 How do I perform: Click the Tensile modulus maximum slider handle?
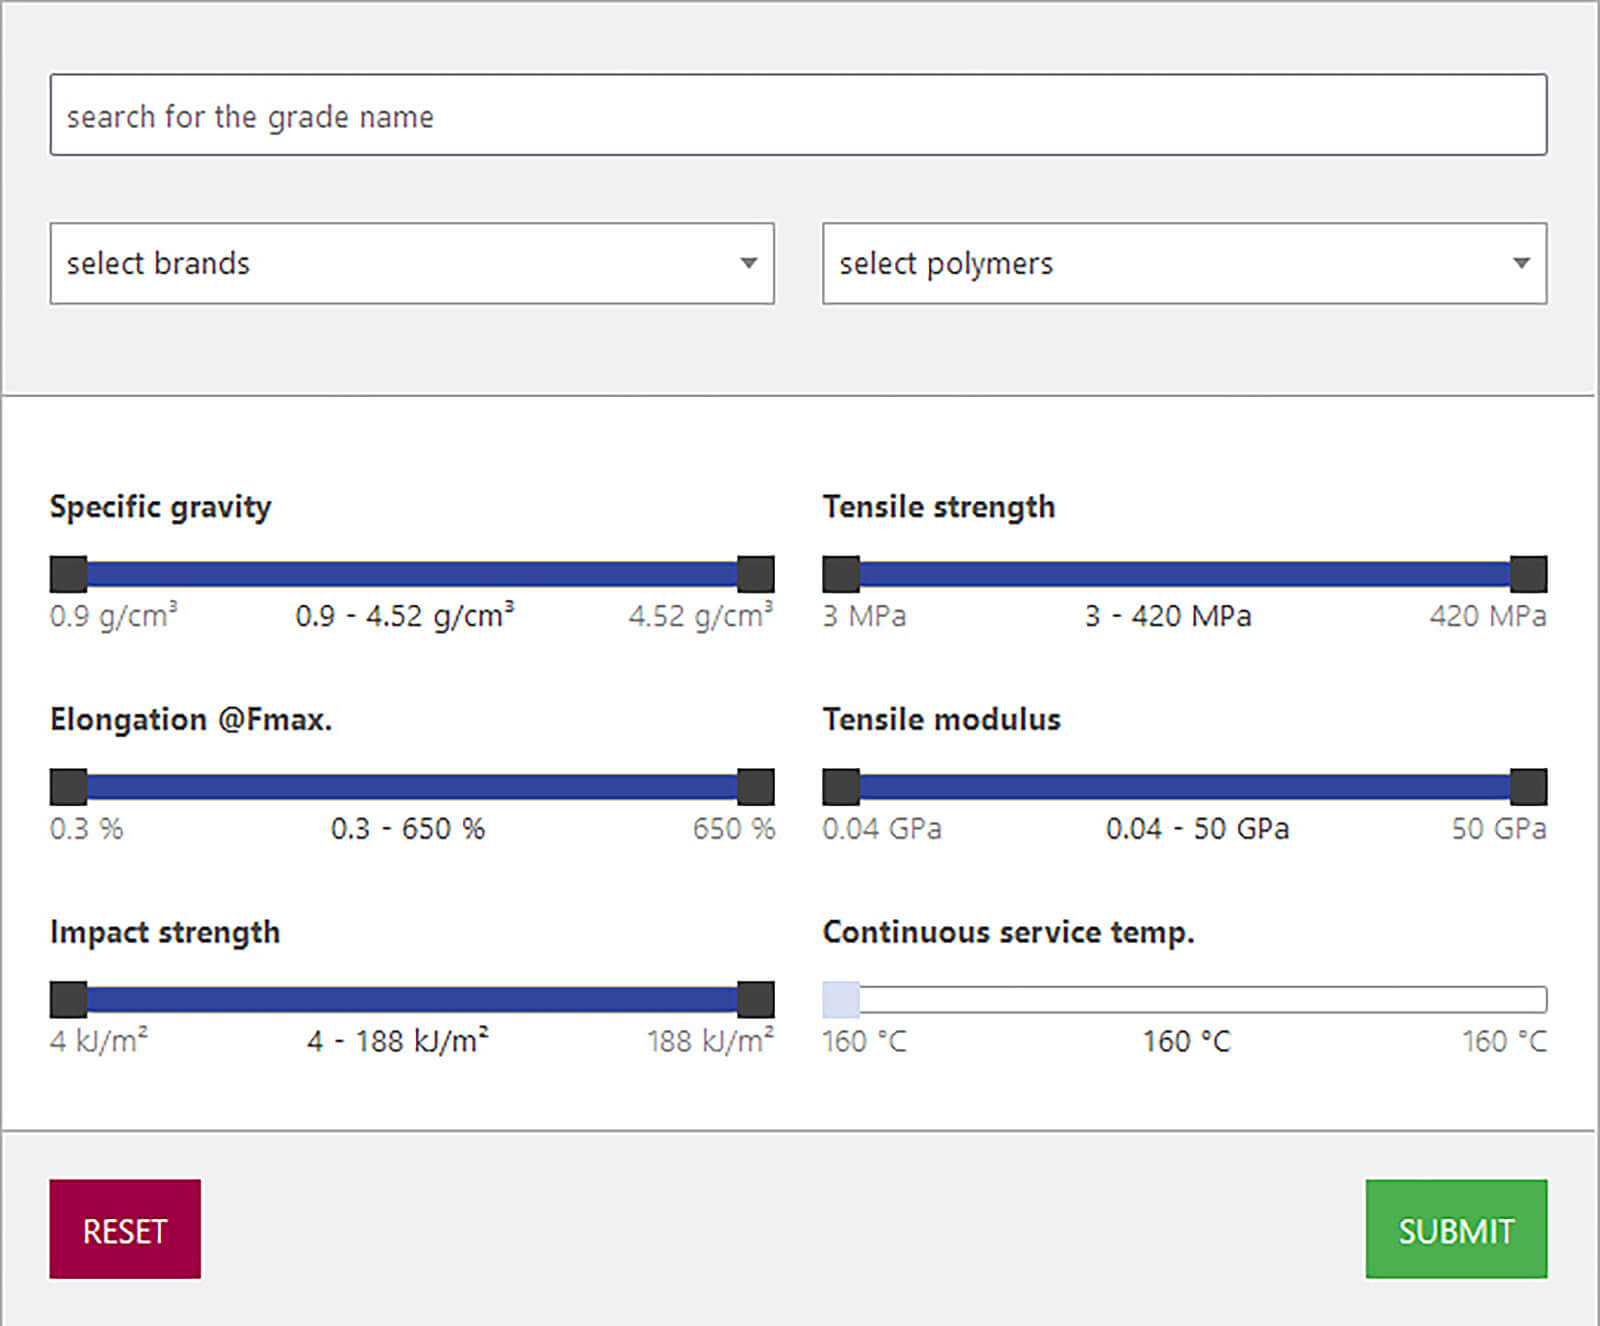[1528, 787]
